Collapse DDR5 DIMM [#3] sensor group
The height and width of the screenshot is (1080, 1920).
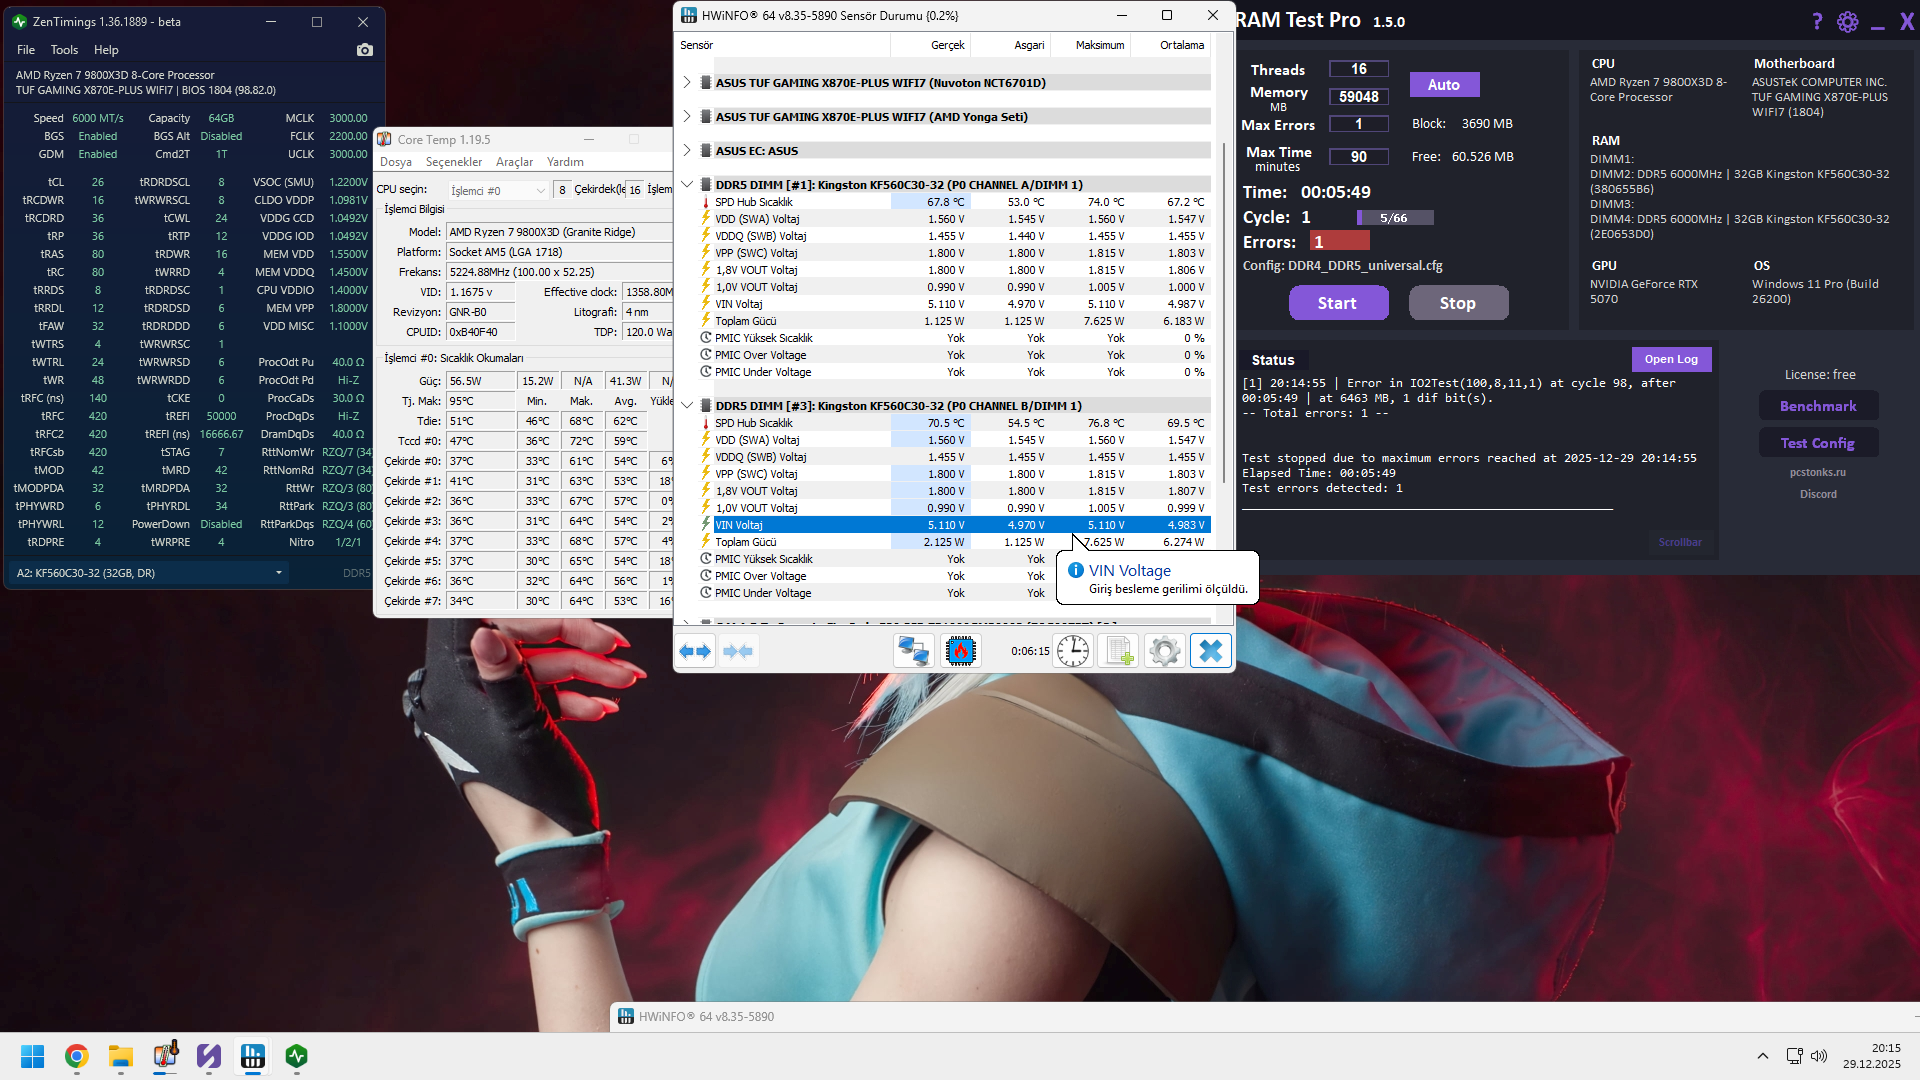coord(687,405)
